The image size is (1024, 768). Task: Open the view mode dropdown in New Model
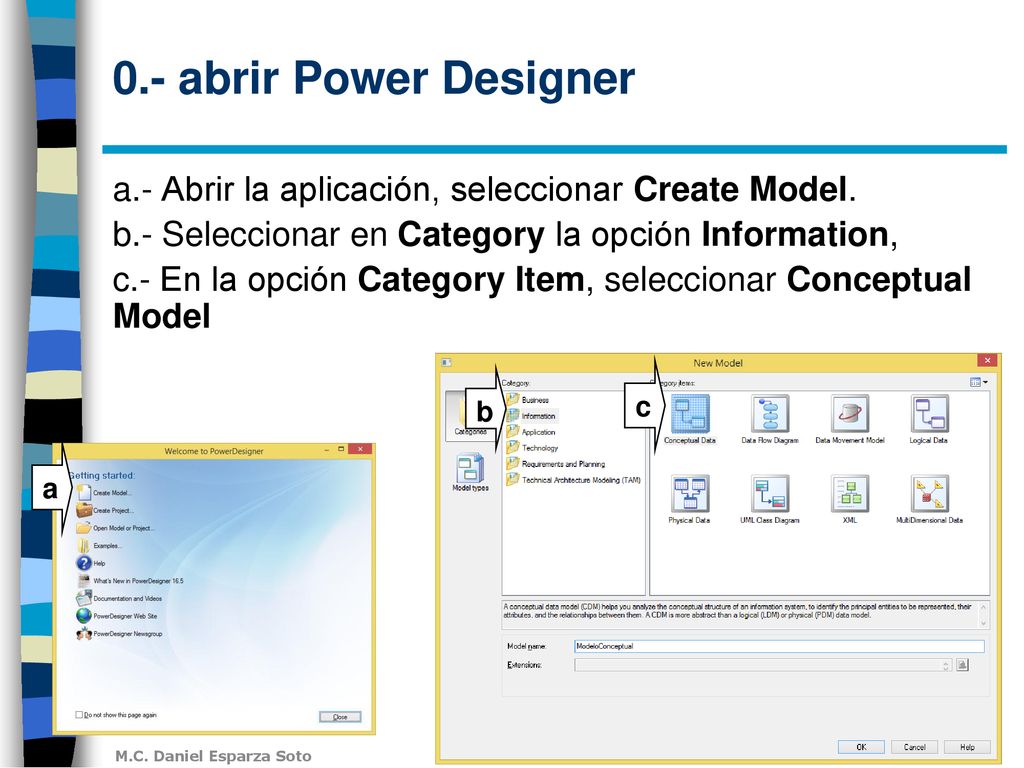(x=978, y=382)
